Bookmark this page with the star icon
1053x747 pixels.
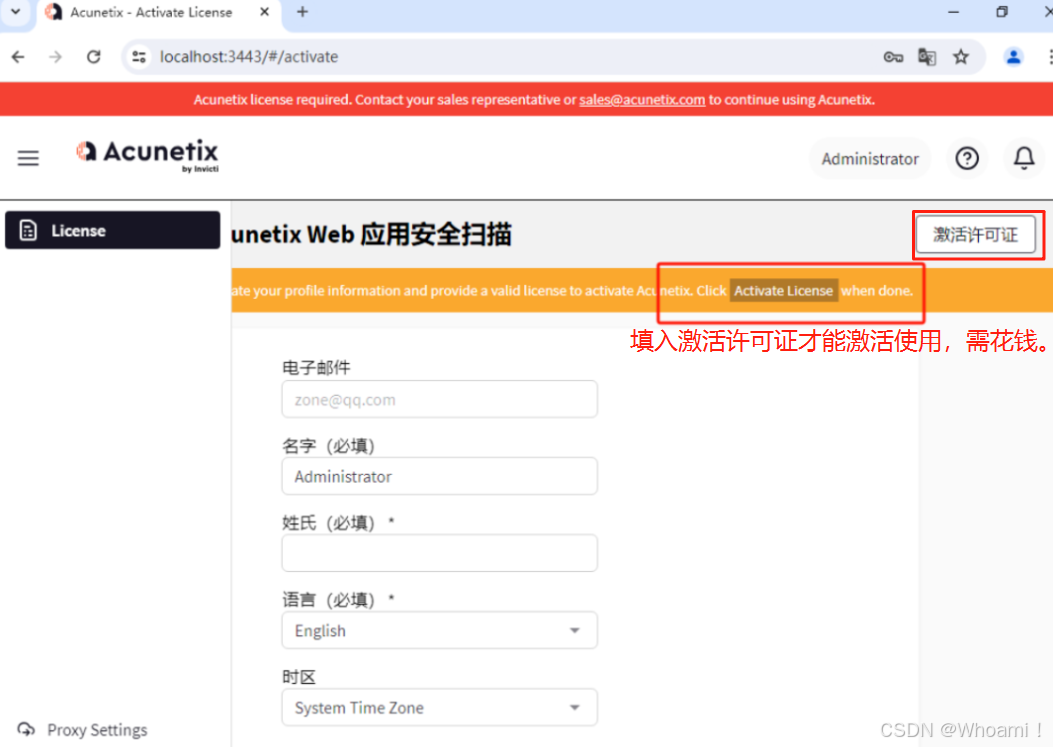pos(961,57)
